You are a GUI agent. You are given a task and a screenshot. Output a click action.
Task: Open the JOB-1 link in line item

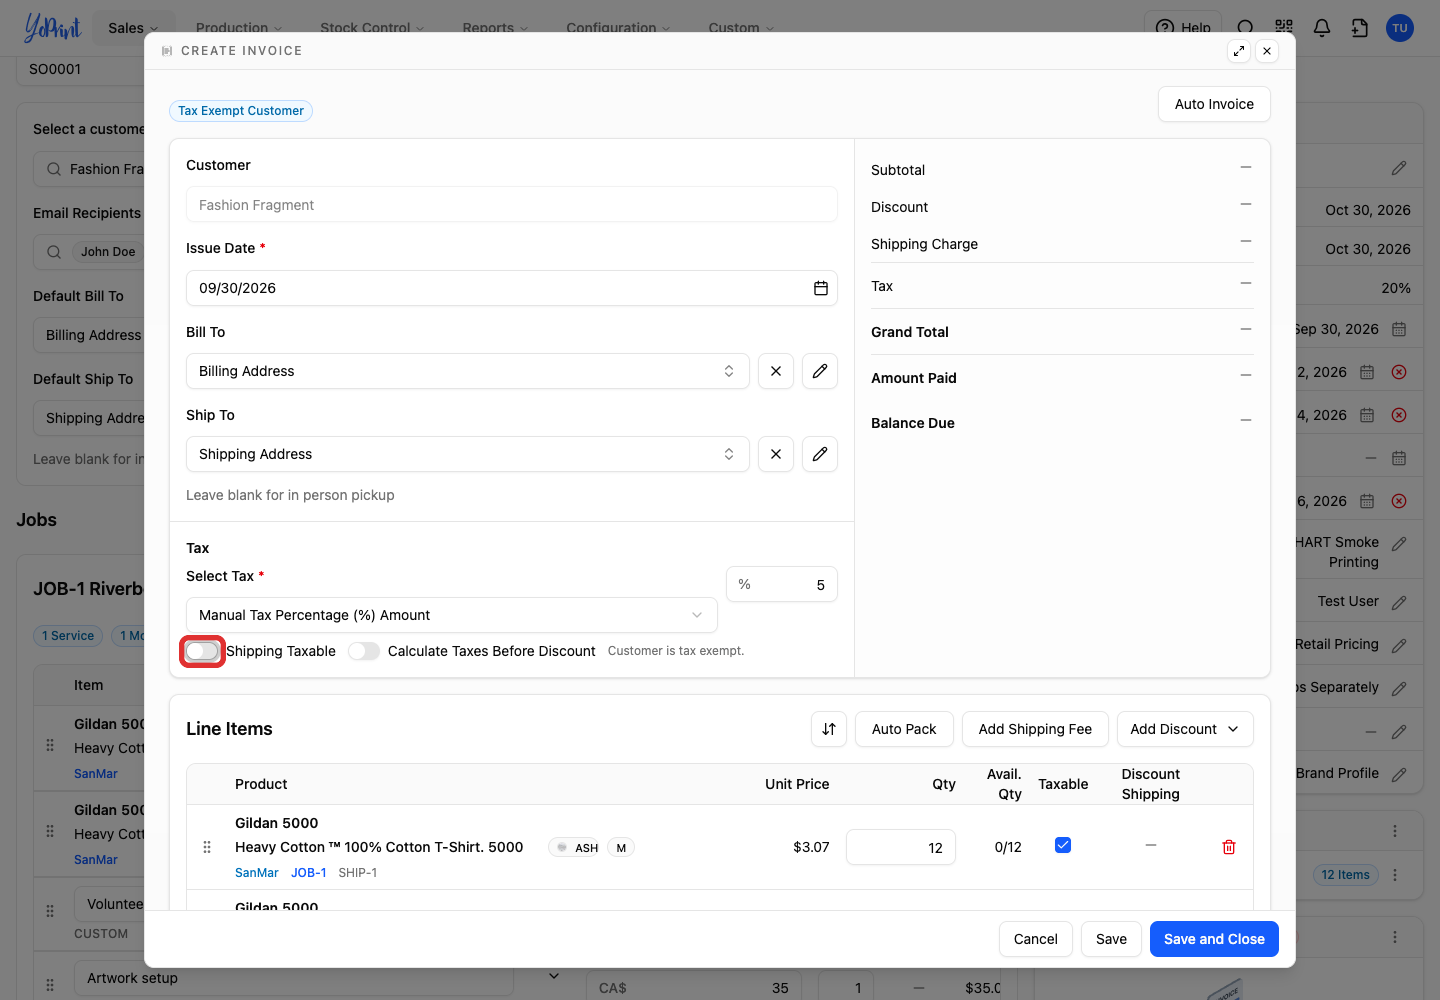309,873
